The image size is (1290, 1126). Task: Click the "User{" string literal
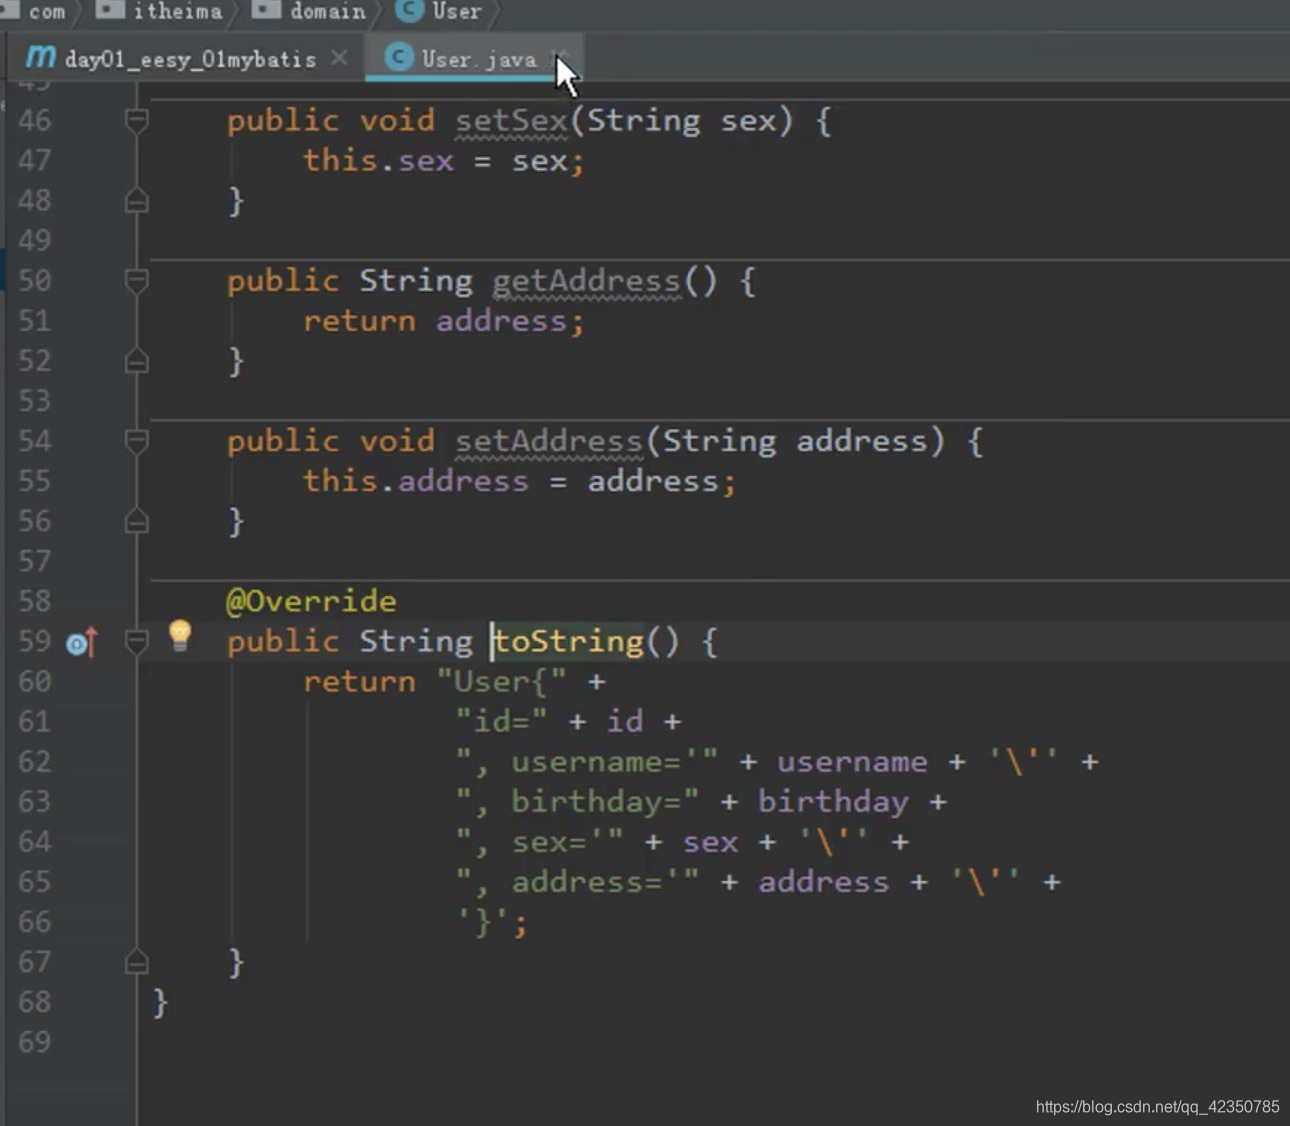502,682
